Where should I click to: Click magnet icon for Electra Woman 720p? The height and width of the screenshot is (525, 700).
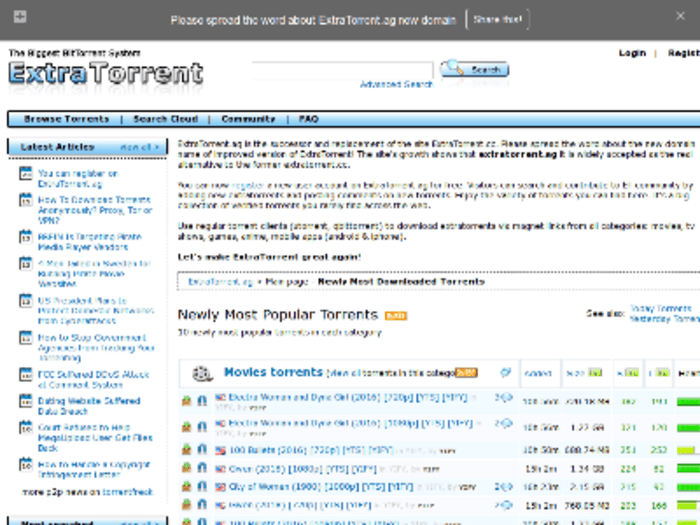(202, 401)
